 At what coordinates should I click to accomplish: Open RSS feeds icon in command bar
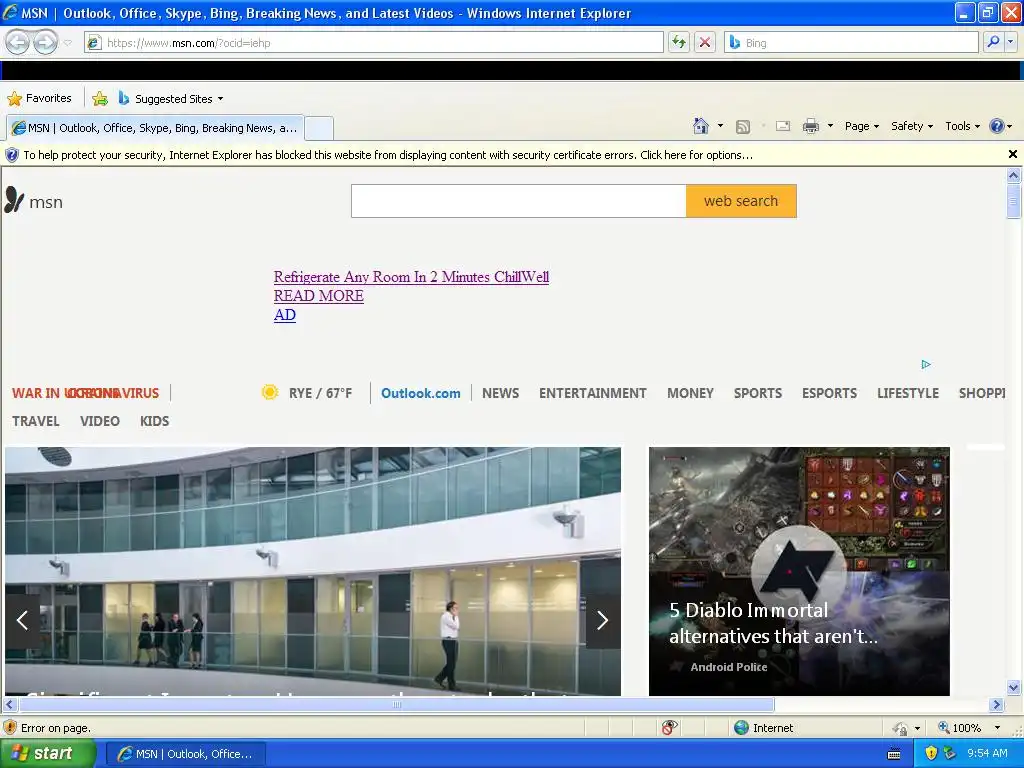743,127
